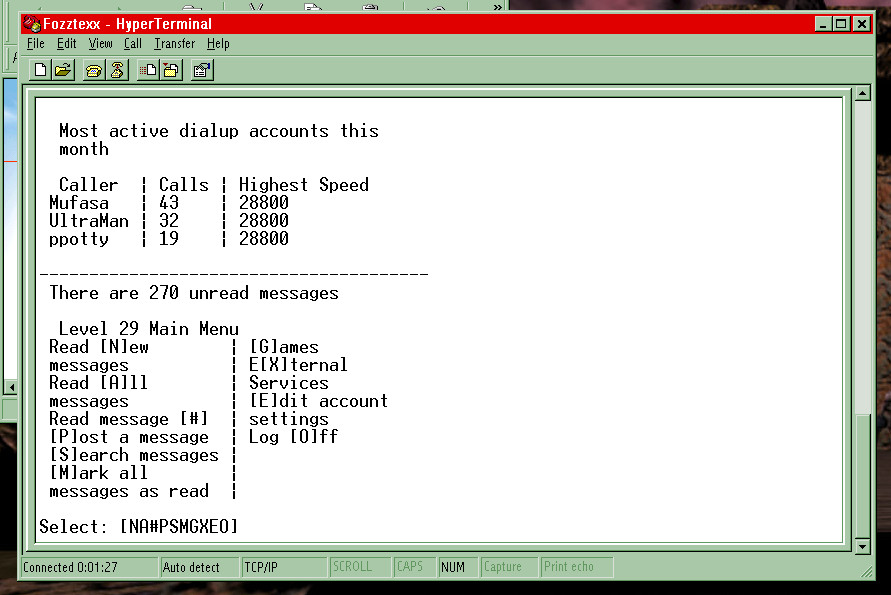Open the View menu
This screenshot has height=595, width=891.
[101, 44]
